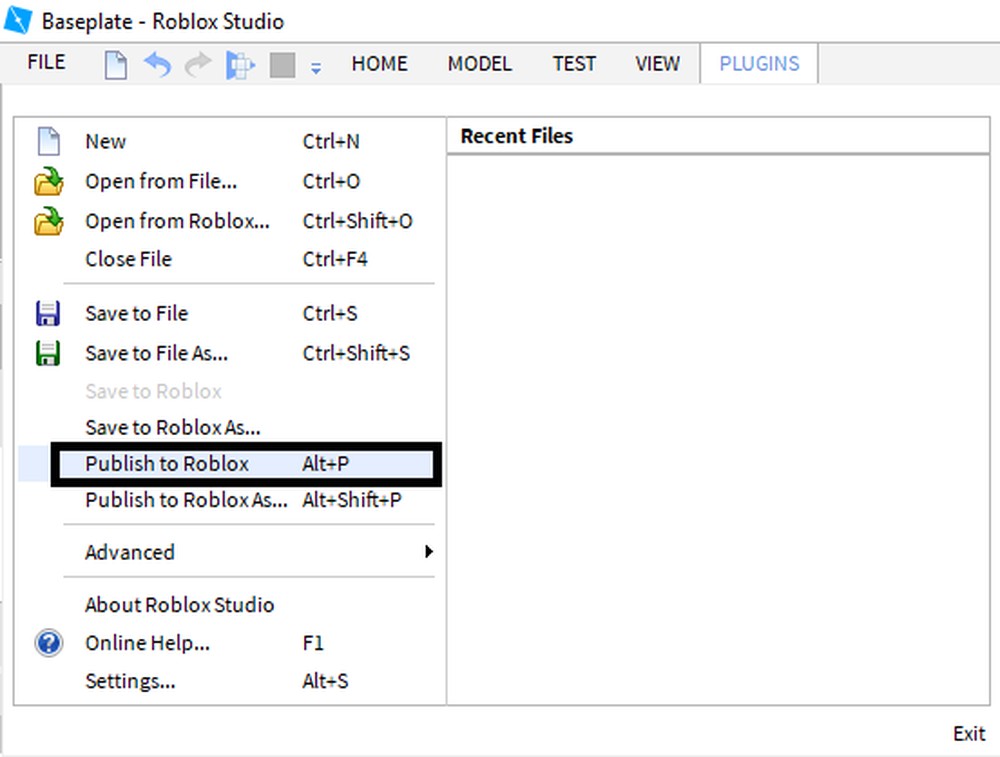Click the Play test icon in quick access toolbar
1000x757 pixels.
point(239,63)
